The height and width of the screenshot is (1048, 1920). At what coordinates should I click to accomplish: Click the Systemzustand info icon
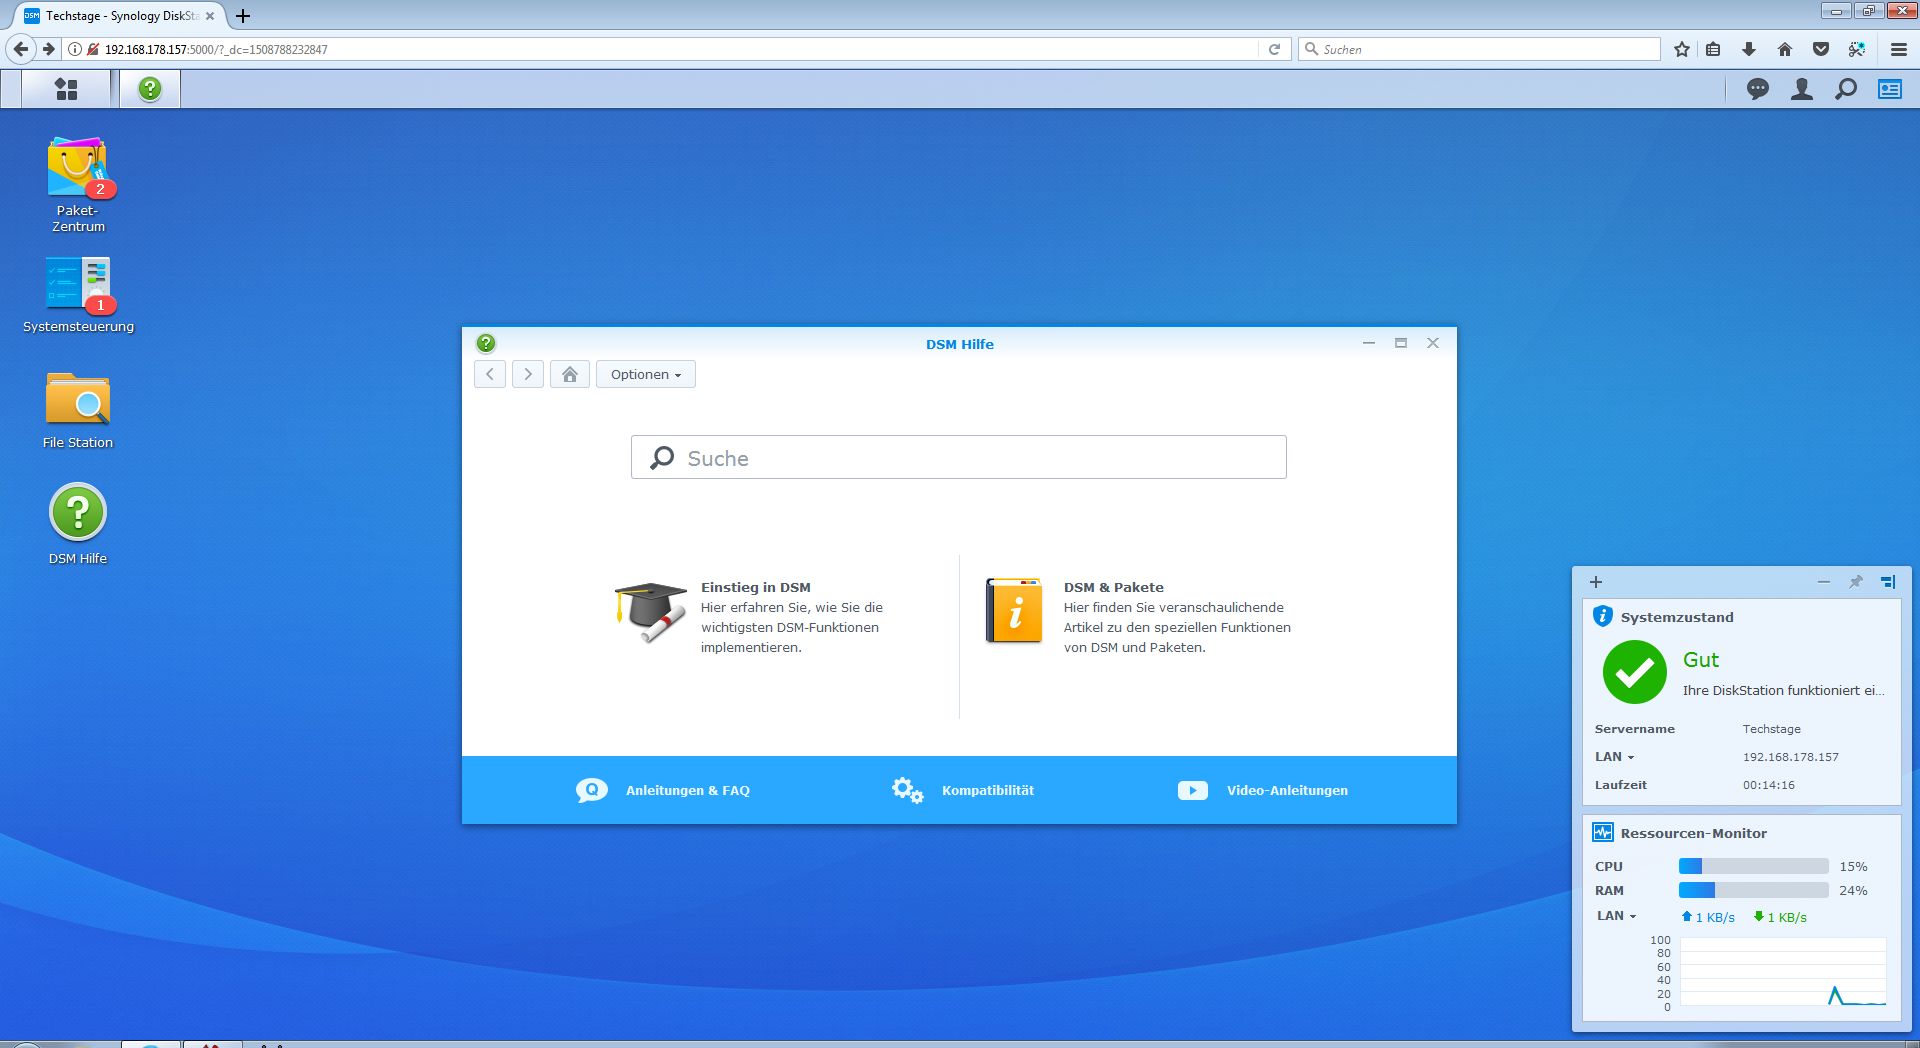pyautogui.click(x=1602, y=616)
